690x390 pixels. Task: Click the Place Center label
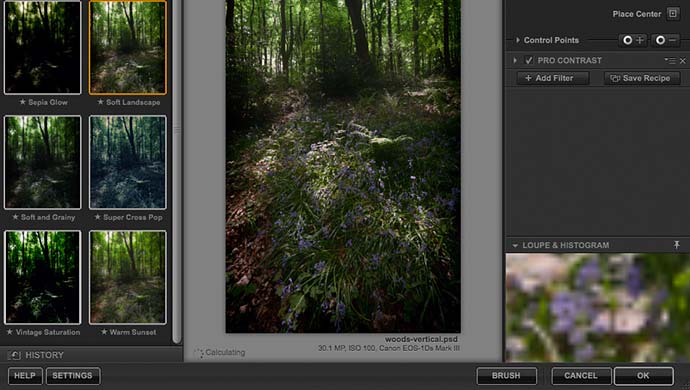coord(637,14)
